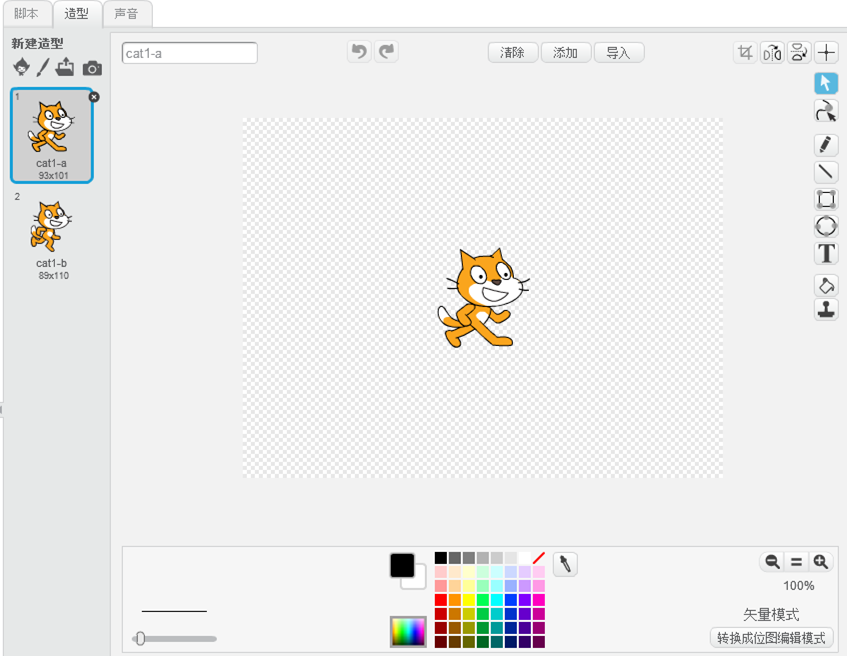Click the 清除 button
847x656 pixels.
(513, 52)
